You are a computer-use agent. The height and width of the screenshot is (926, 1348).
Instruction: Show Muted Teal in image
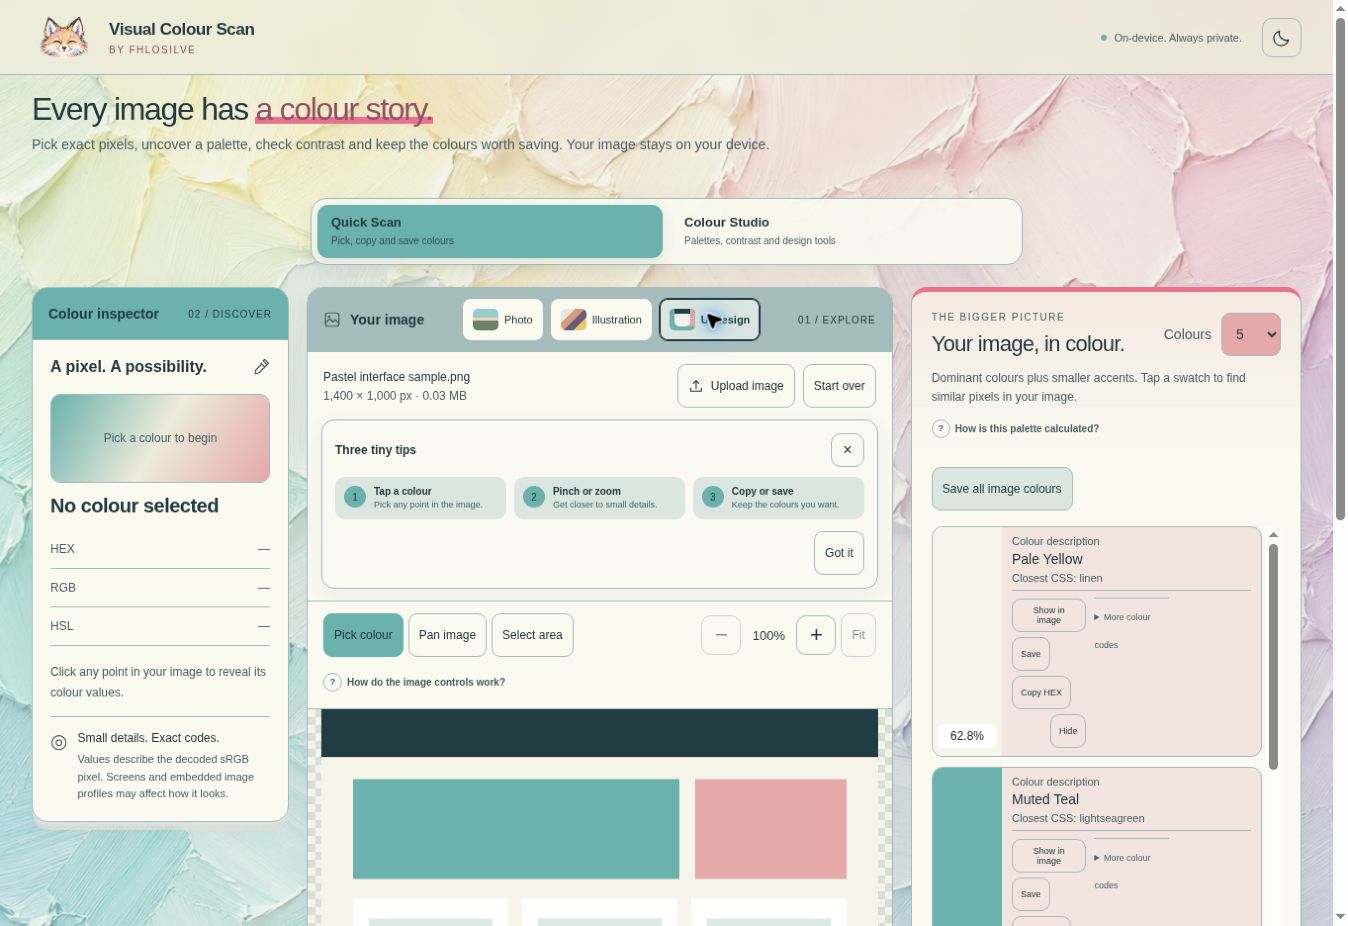[x=1049, y=856]
